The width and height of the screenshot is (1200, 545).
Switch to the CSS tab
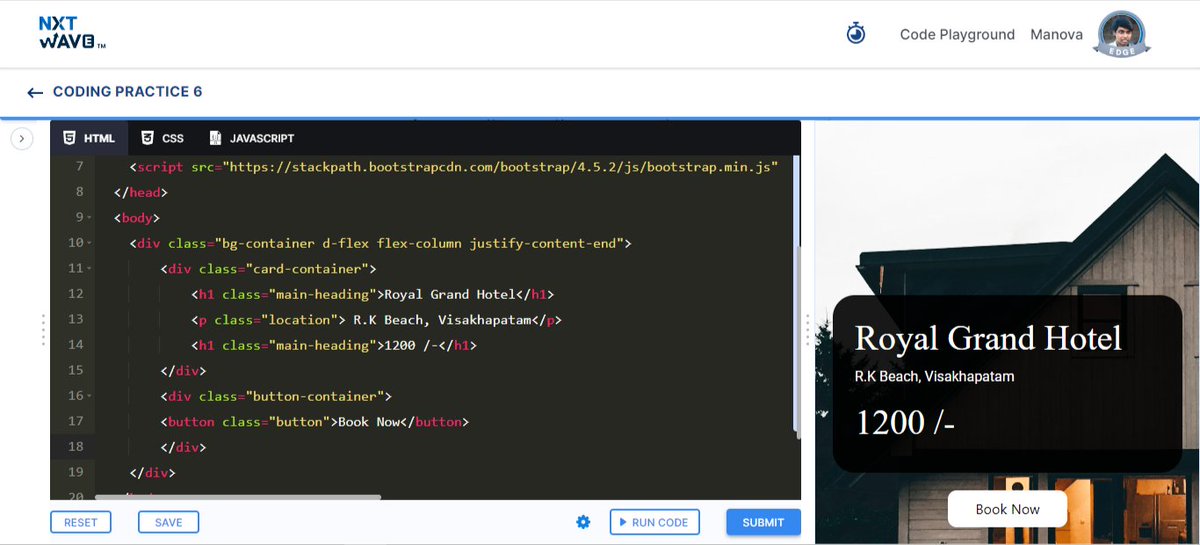click(x=162, y=138)
